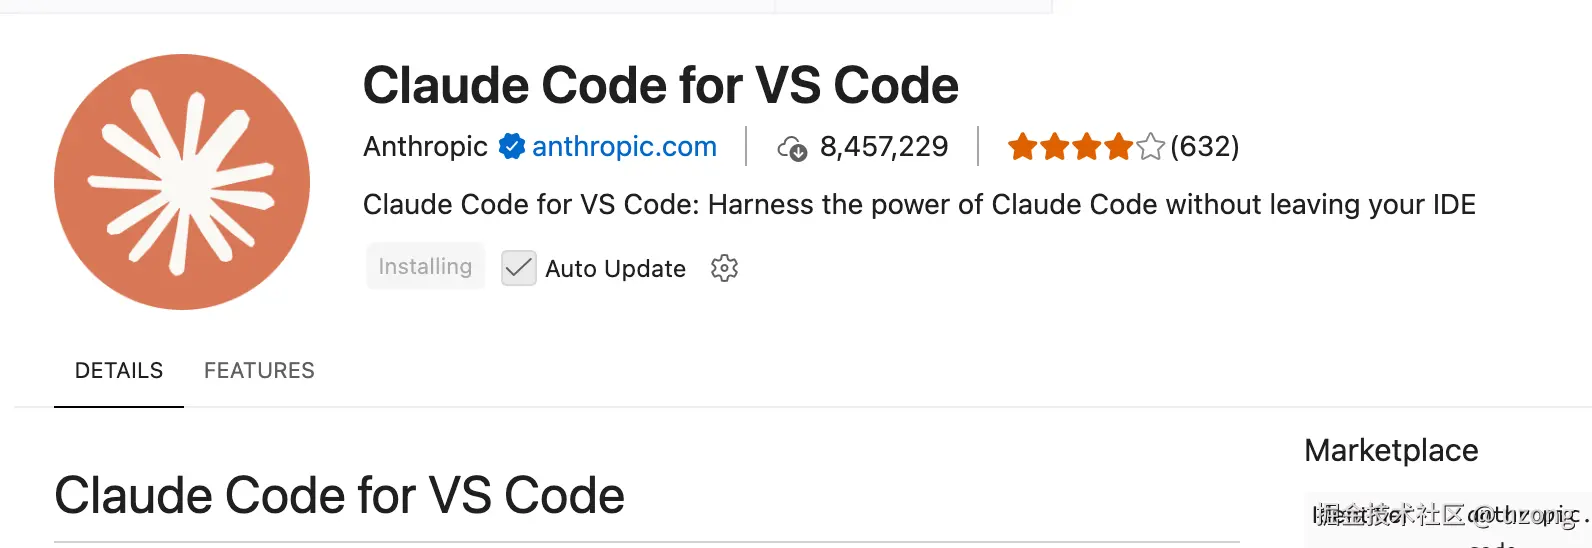Click the fourth orange rating star
This screenshot has width=1592, height=548.
click(x=1119, y=147)
